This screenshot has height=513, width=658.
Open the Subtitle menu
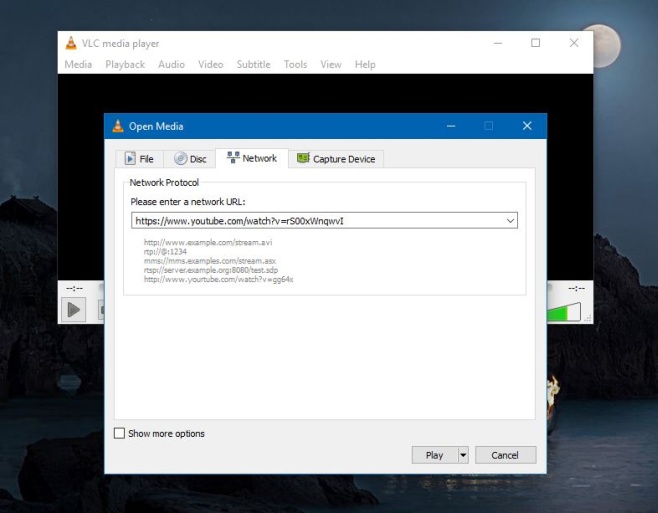pos(253,64)
